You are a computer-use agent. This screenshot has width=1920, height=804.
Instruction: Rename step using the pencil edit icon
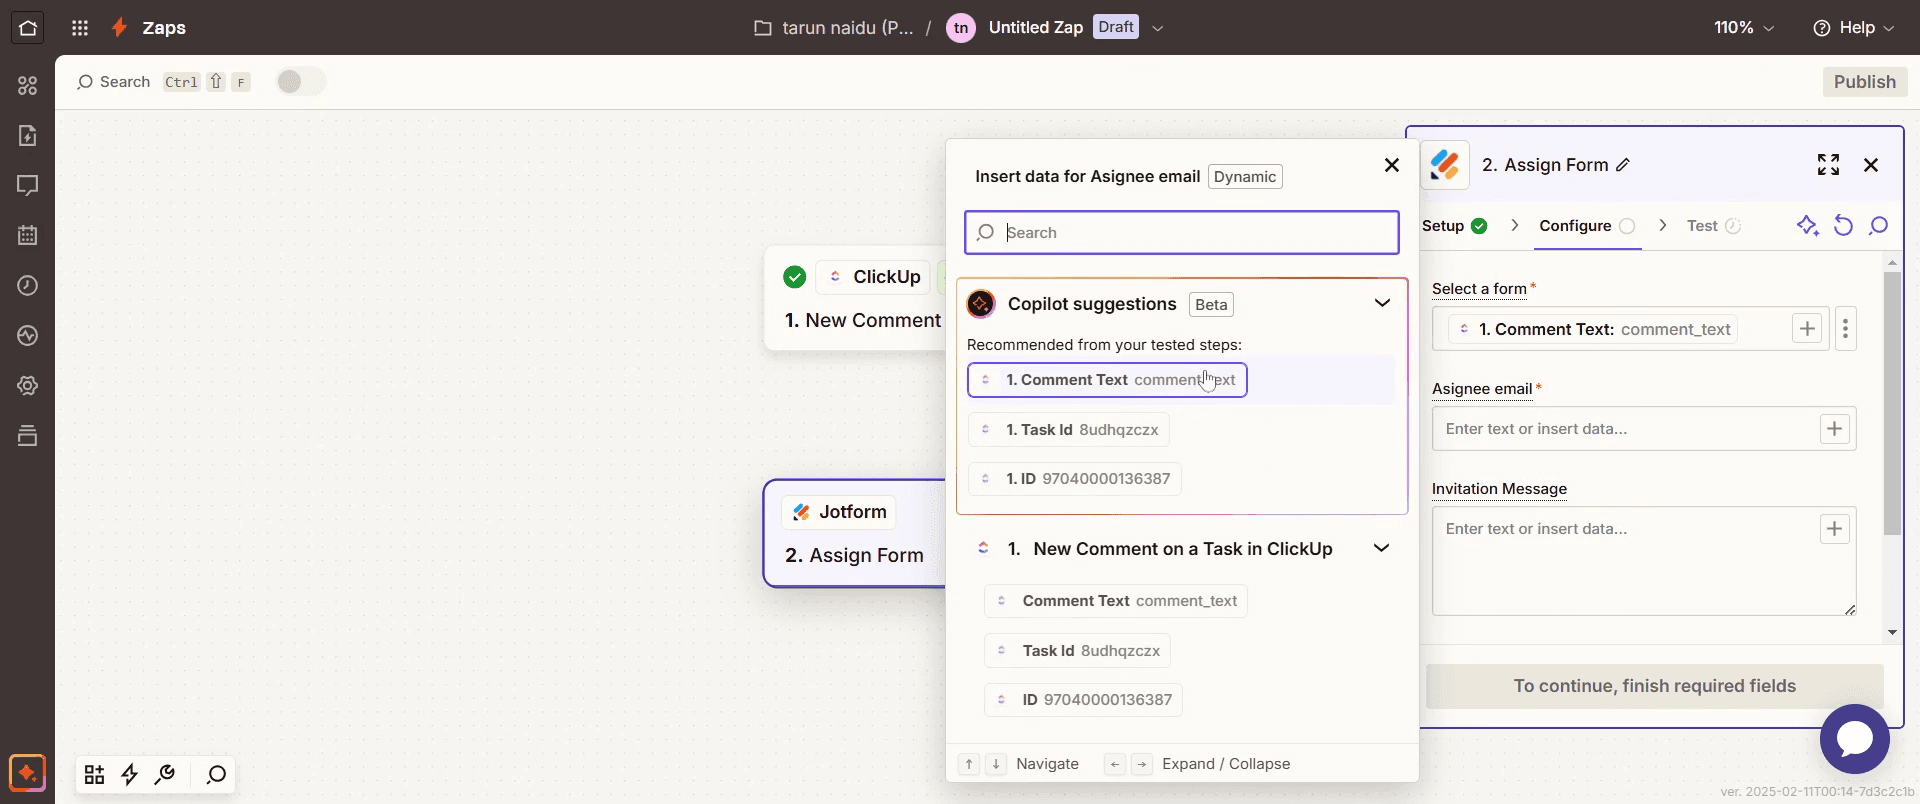(1623, 165)
